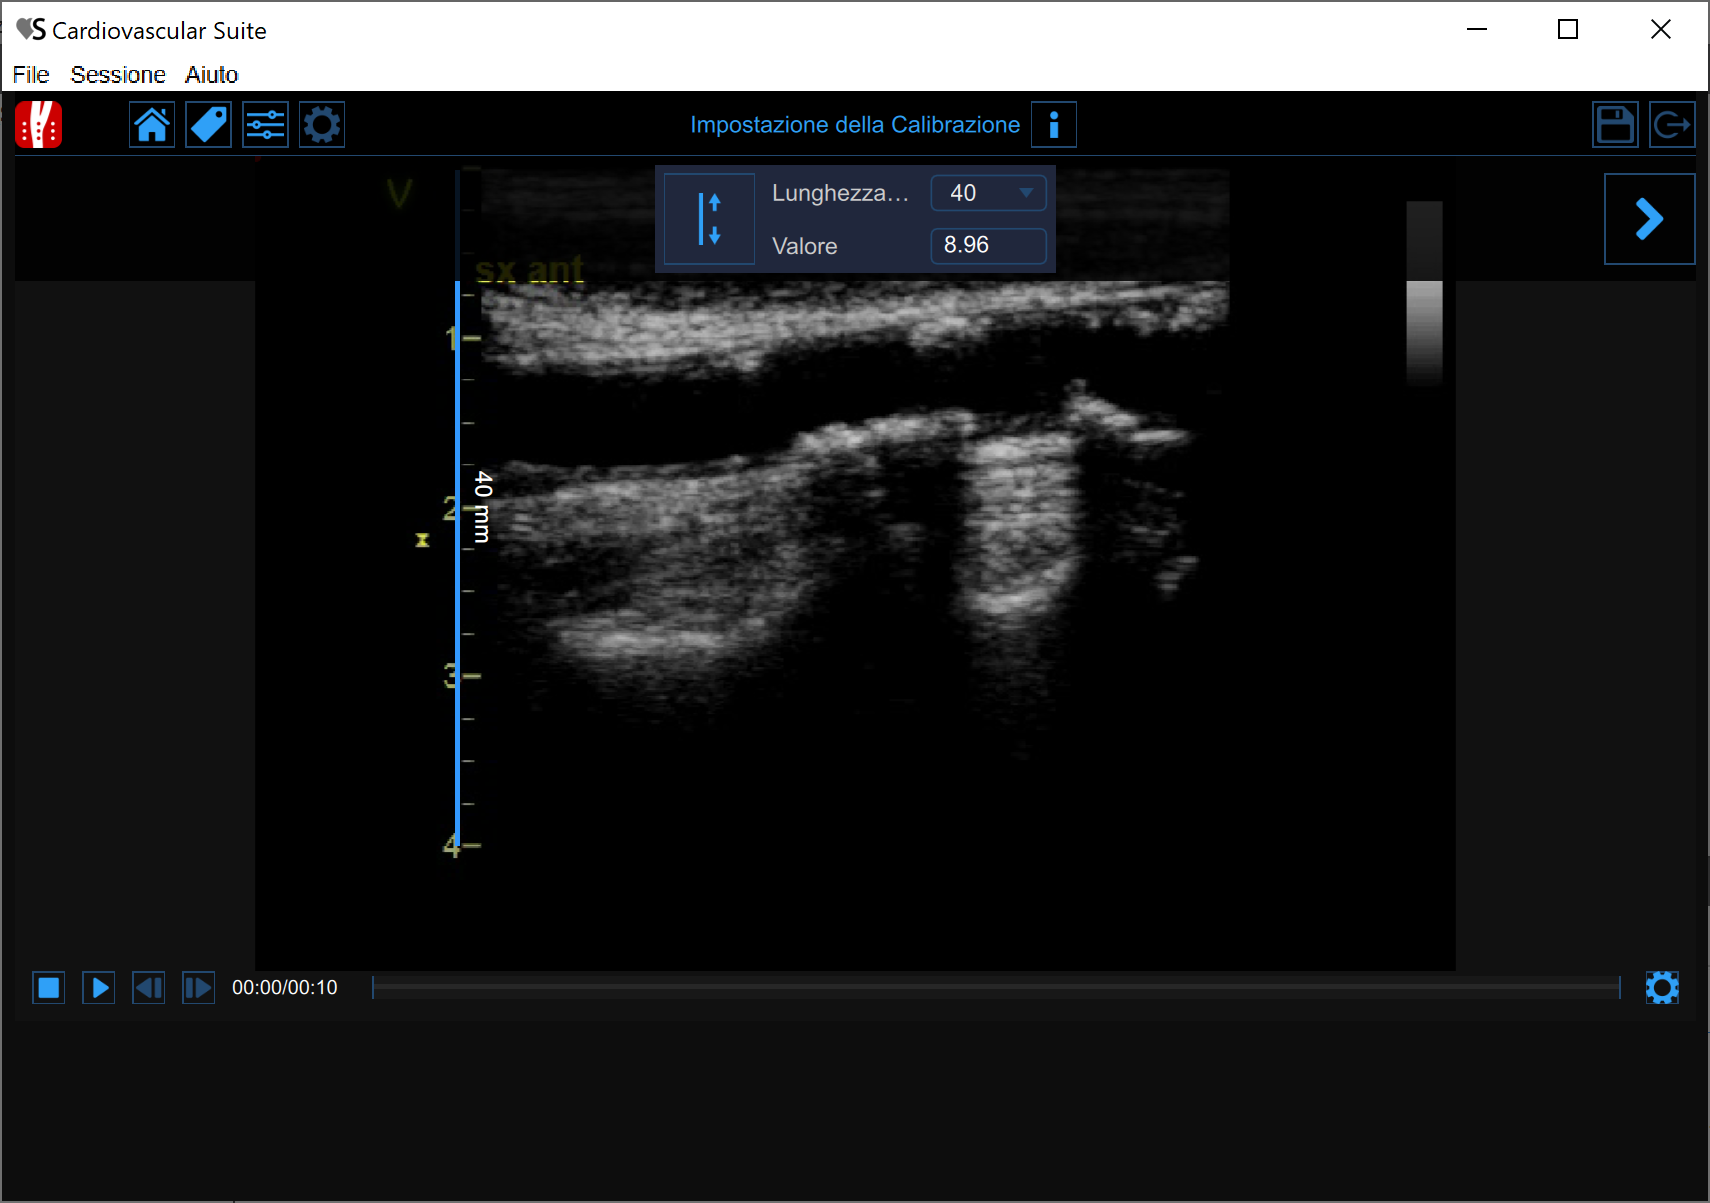Click the exit session icon

[1671, 125]
